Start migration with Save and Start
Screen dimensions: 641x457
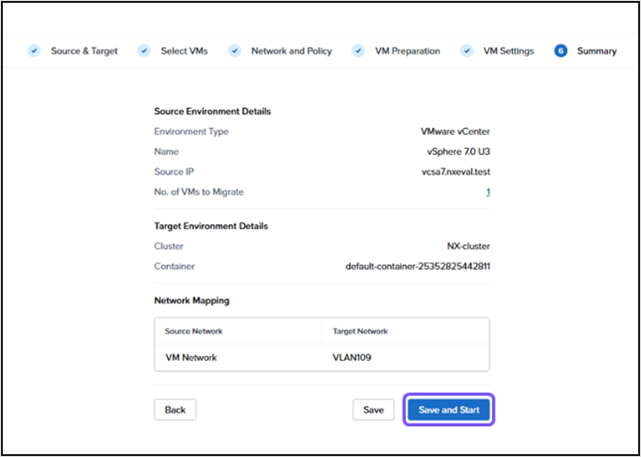click(x=449, y=410)
